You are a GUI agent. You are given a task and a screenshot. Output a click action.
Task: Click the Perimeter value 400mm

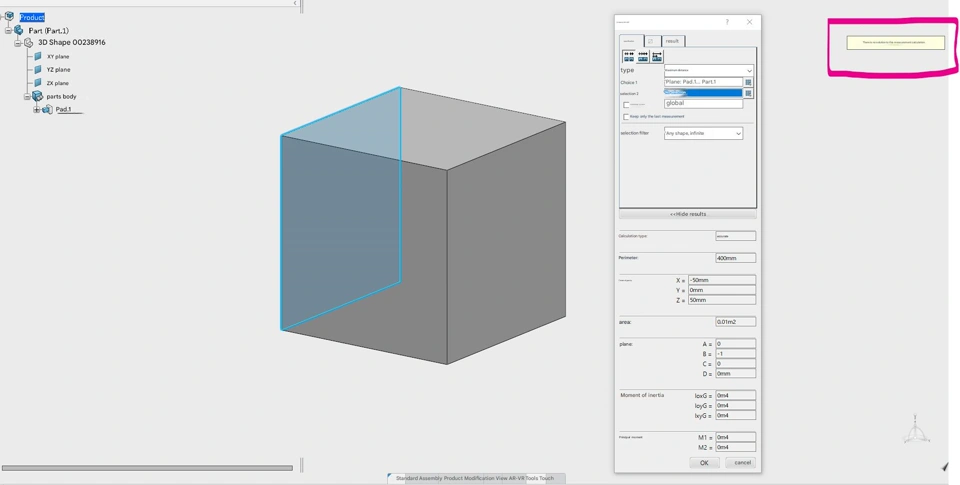click(x=735, y=258)
